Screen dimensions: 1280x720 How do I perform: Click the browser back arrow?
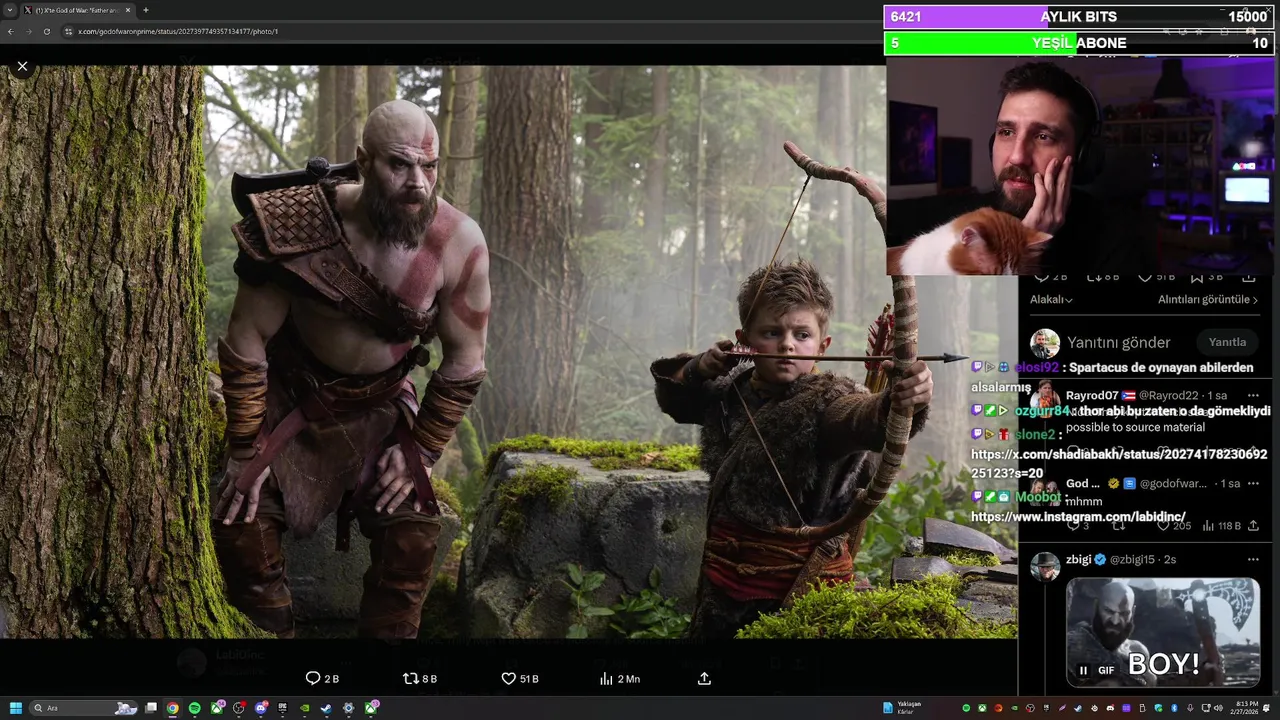click(10, 31)
